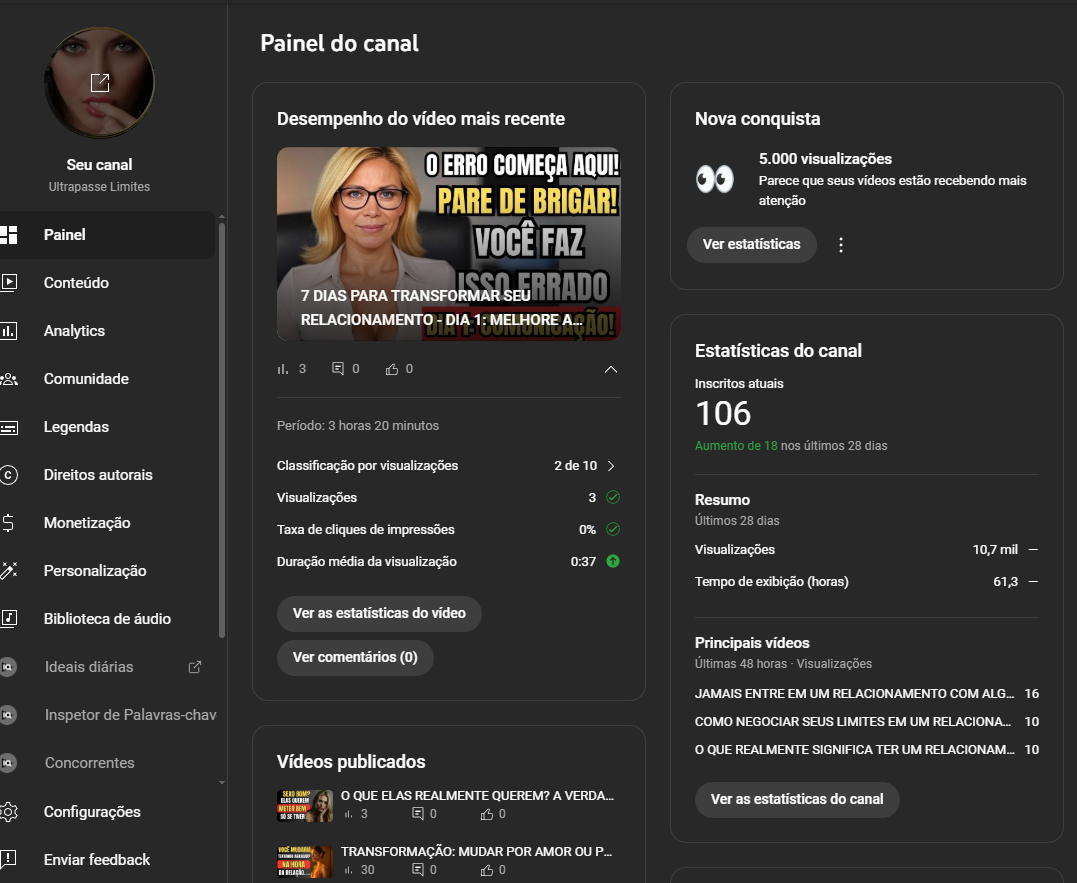Viewport: 1077px width, 883px height.
Task: Click TRANSFORMAÇÃO video thumbnail
Action: pos(305,862)
